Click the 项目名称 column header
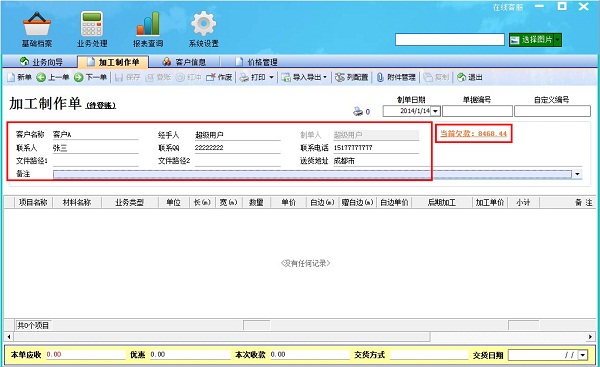The height and width of the screenshot is (367, 600). pos(33,202)
